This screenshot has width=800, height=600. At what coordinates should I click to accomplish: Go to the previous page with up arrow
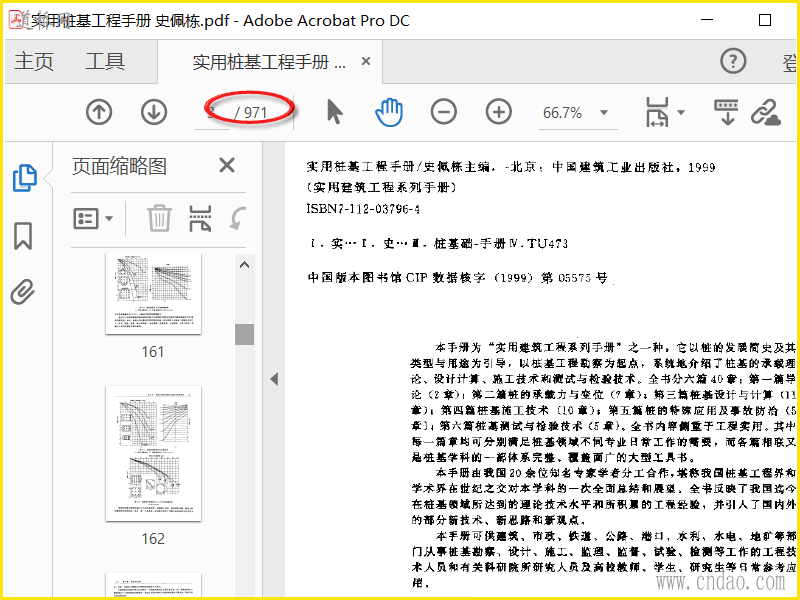click(x=99, y=112)
